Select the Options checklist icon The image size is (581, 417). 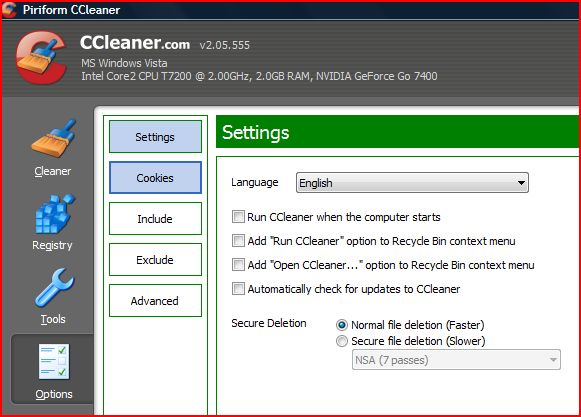54,361
